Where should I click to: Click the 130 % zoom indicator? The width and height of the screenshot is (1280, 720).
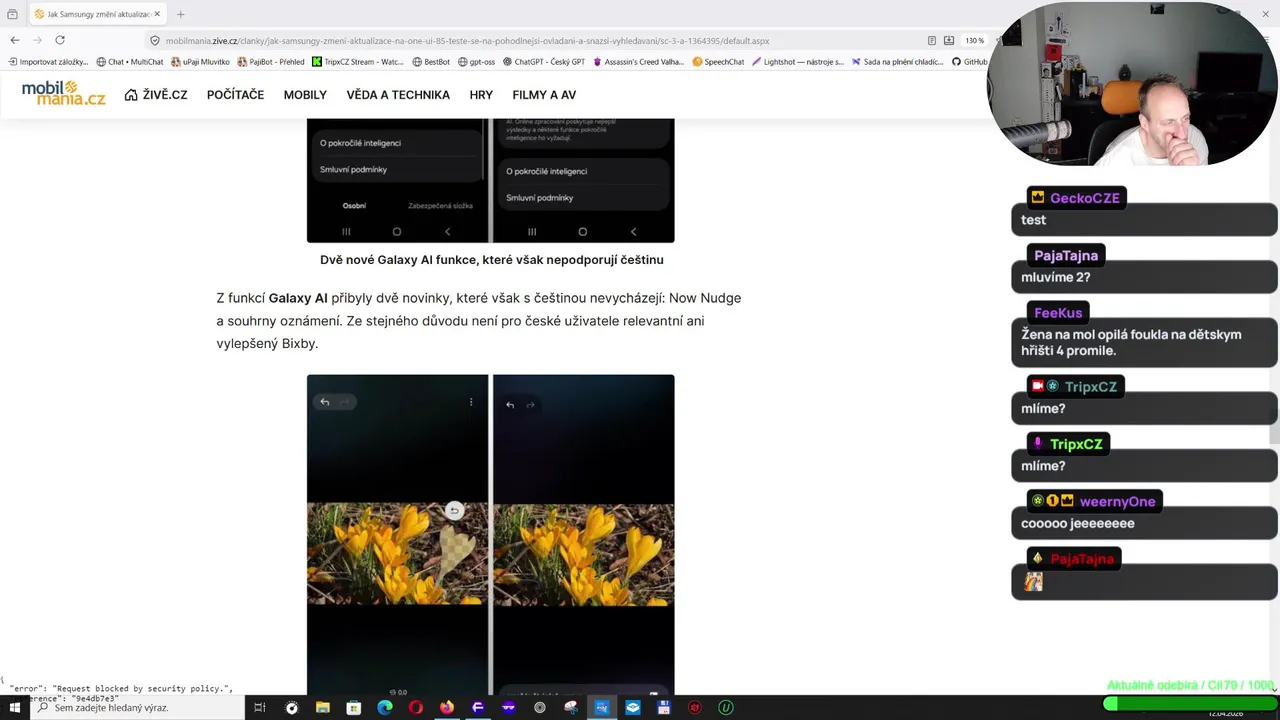coord(975,41)
